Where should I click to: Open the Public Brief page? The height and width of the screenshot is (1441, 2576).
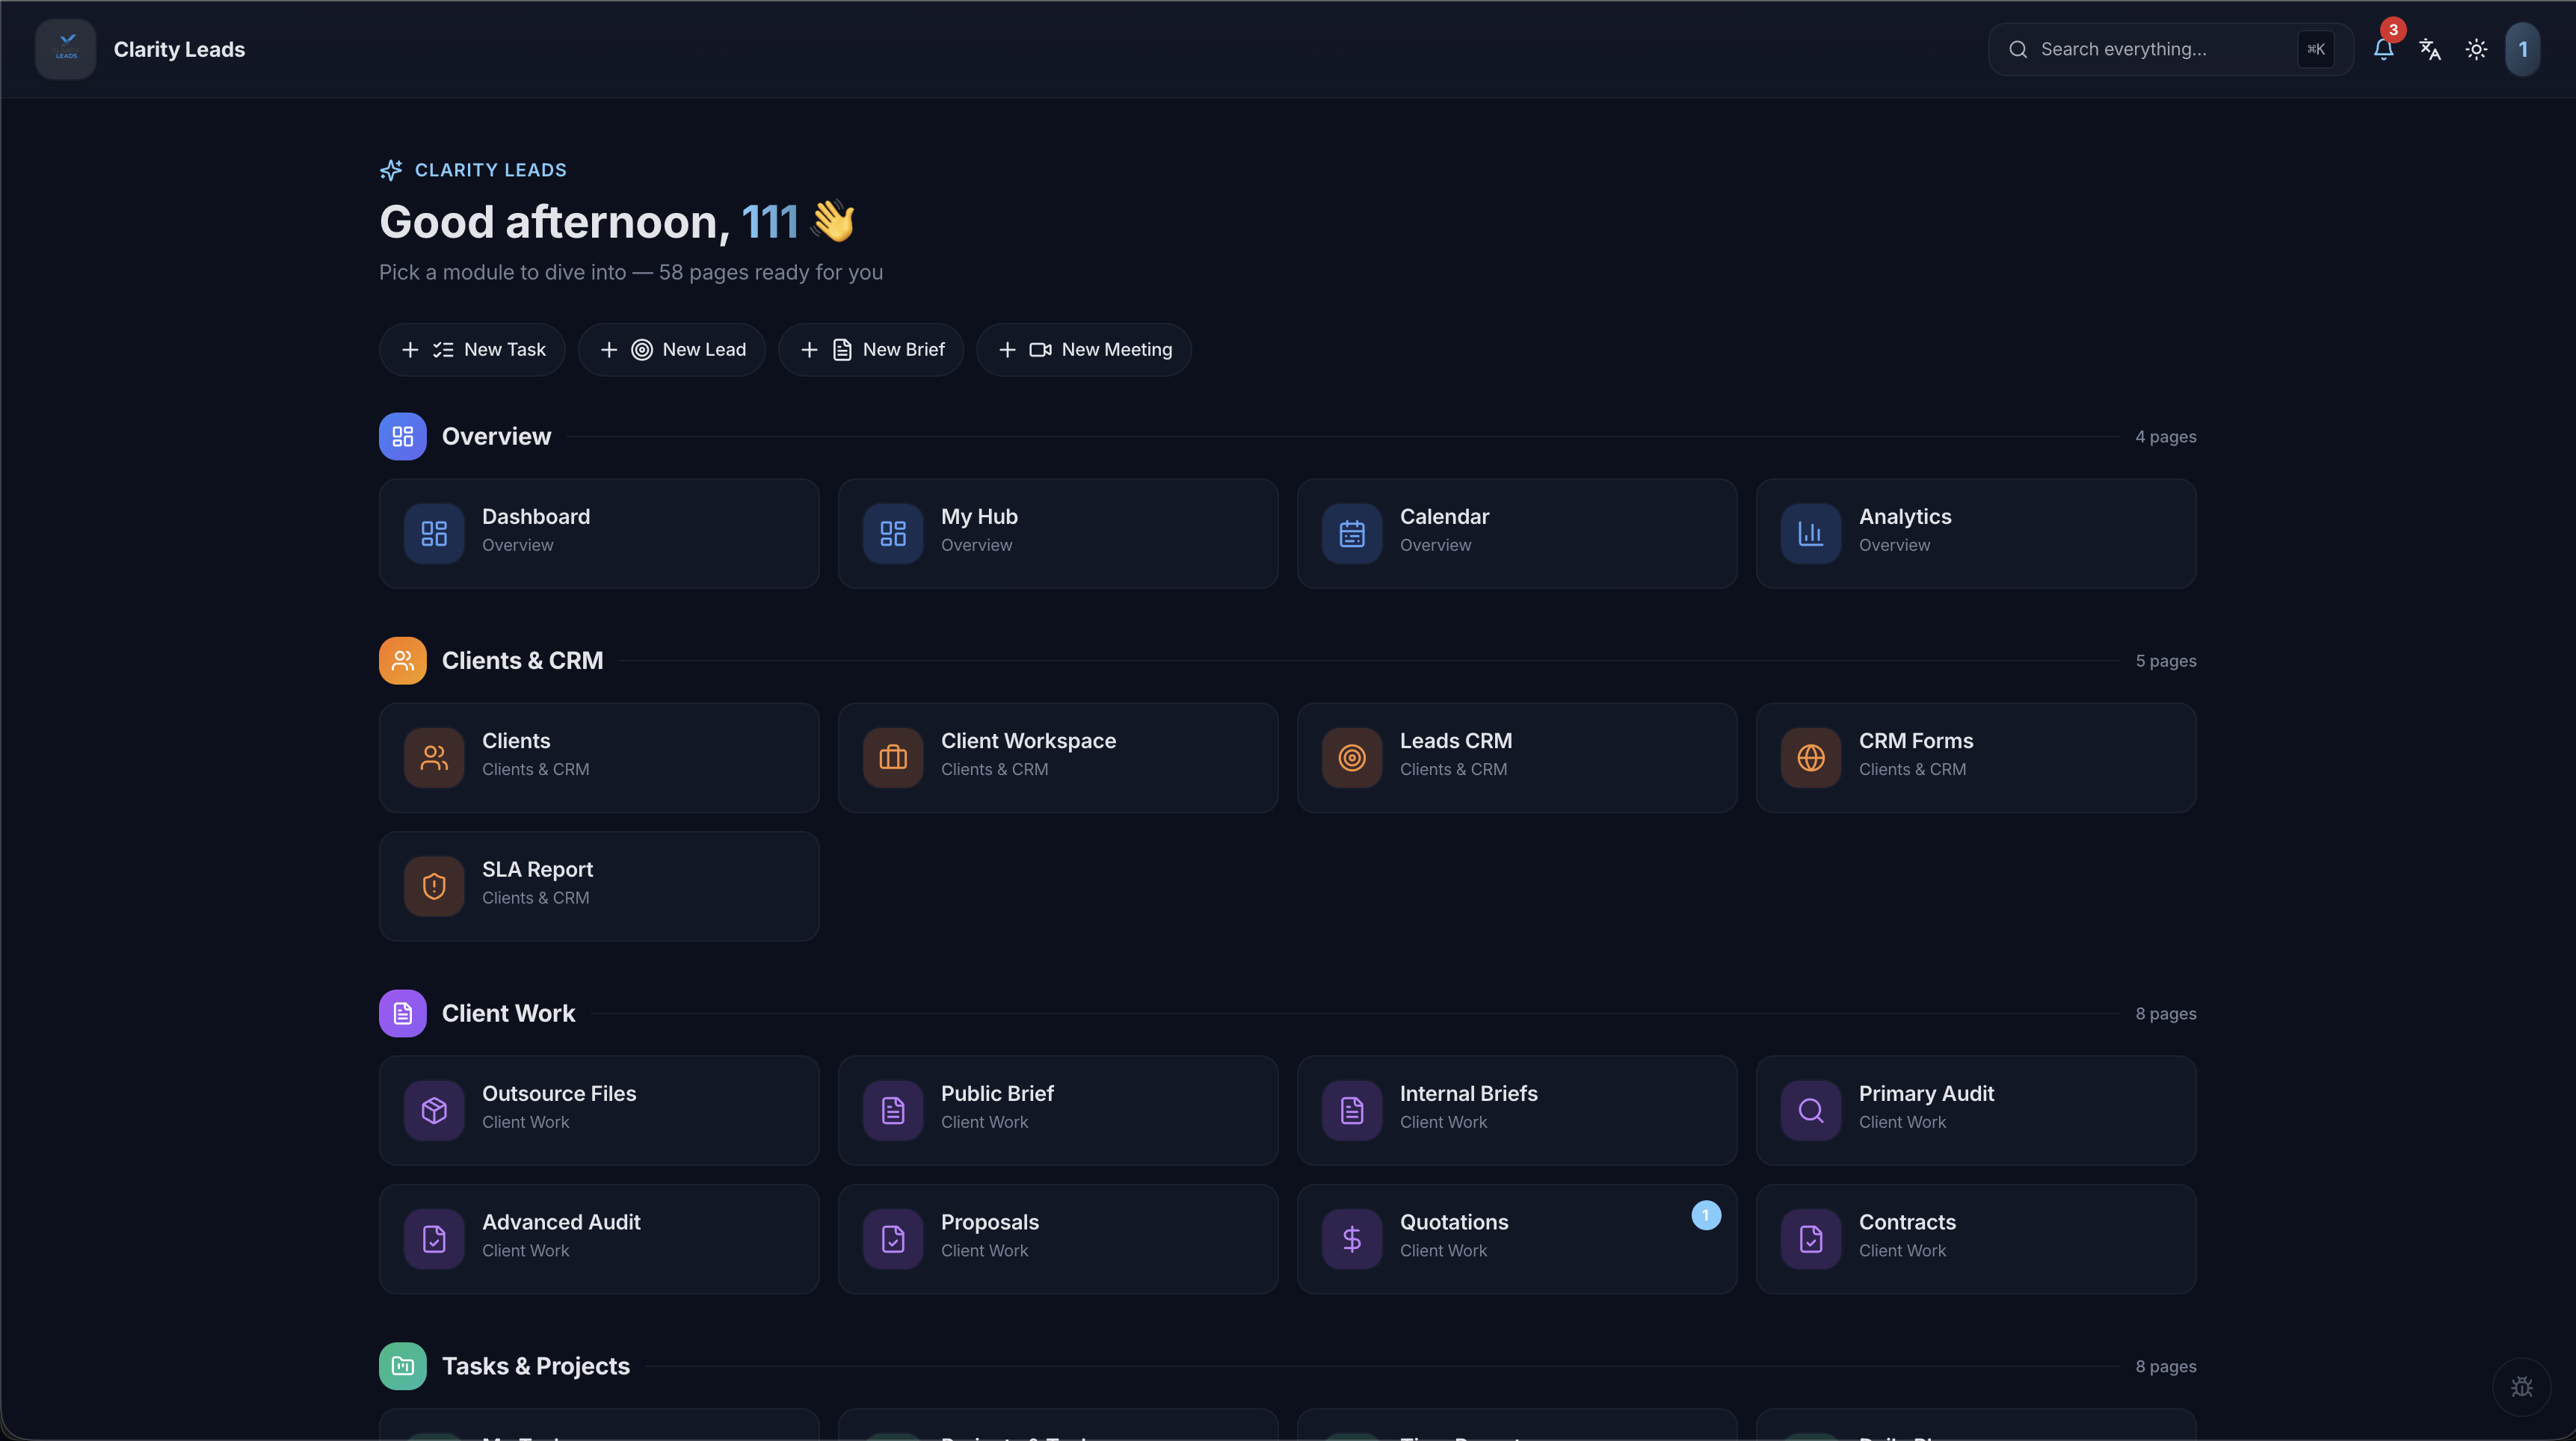(1058, 1110)
